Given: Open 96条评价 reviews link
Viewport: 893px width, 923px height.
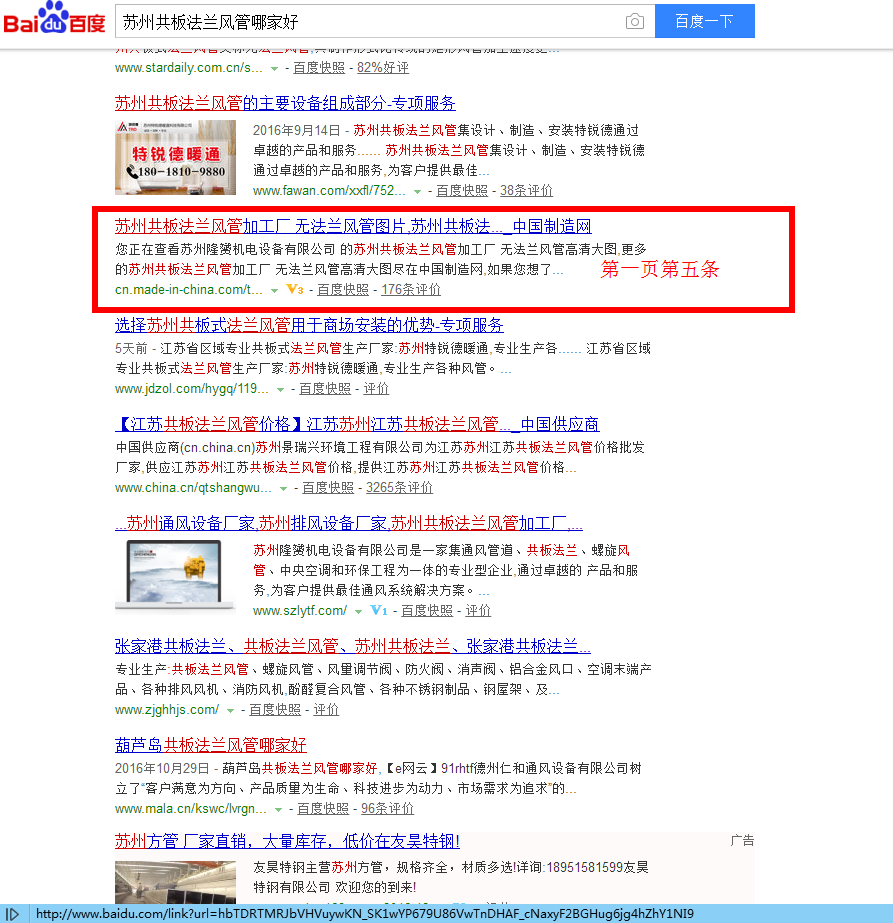Looking at the screenshot, I should tap(387, 809).
